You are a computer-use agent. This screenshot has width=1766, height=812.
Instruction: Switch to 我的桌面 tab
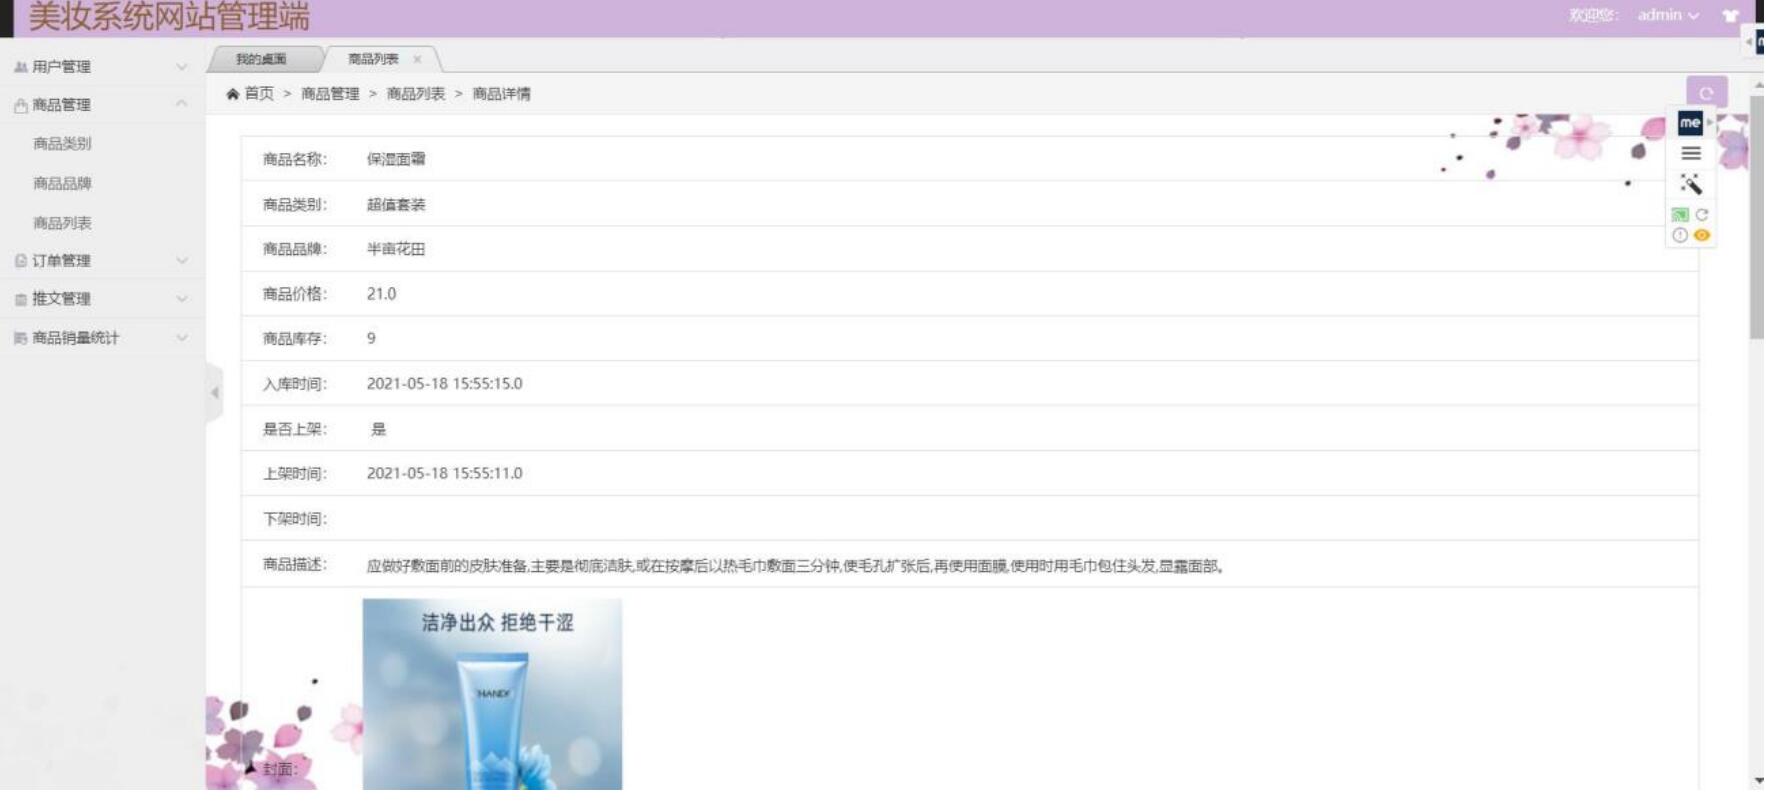pos(261,59)
